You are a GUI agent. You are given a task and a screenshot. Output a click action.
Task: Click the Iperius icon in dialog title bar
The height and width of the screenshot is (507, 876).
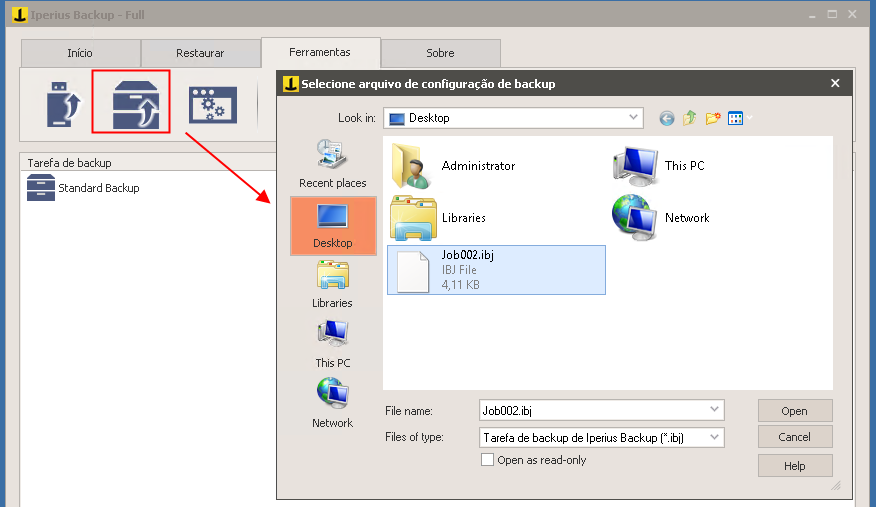(291, 84)
